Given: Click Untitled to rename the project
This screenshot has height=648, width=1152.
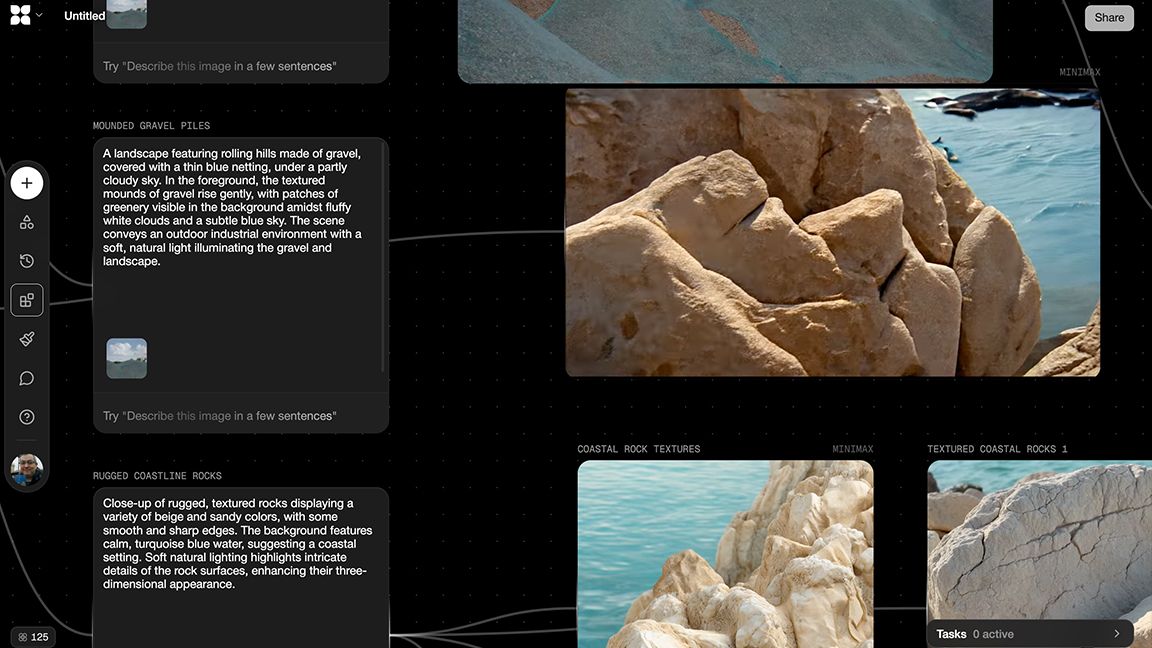Looking at the screenshot, I should (84, 15).
